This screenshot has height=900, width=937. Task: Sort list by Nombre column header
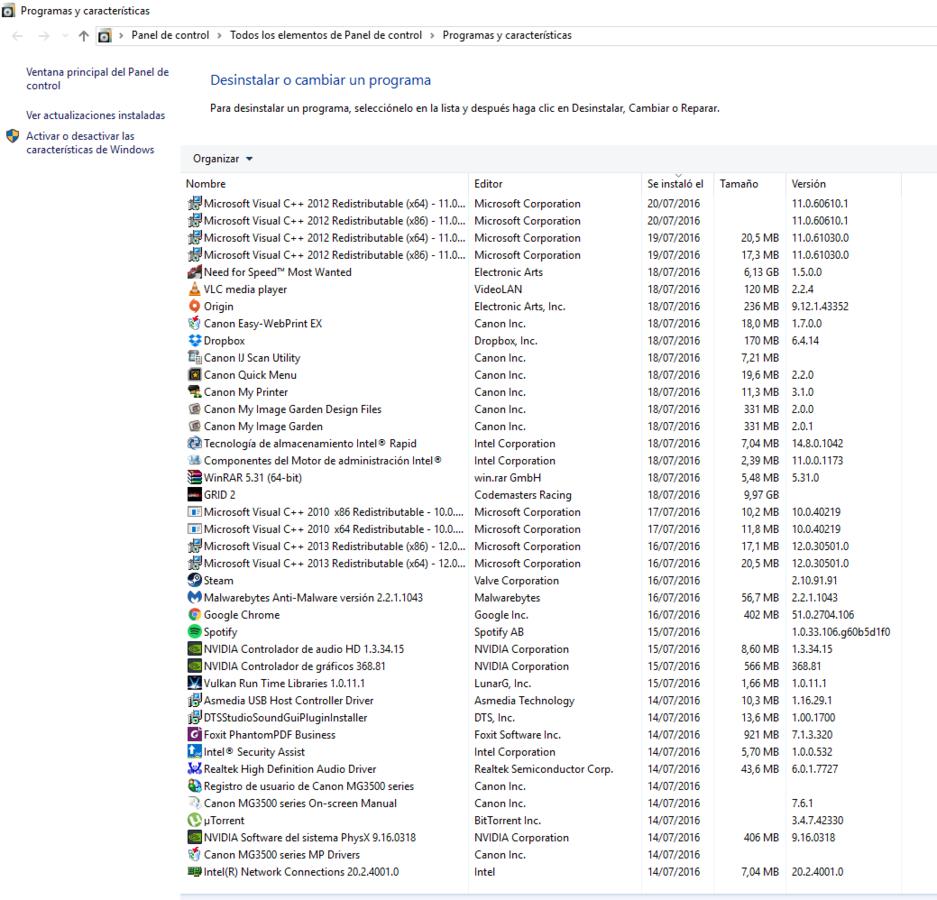tap(206, 184)
